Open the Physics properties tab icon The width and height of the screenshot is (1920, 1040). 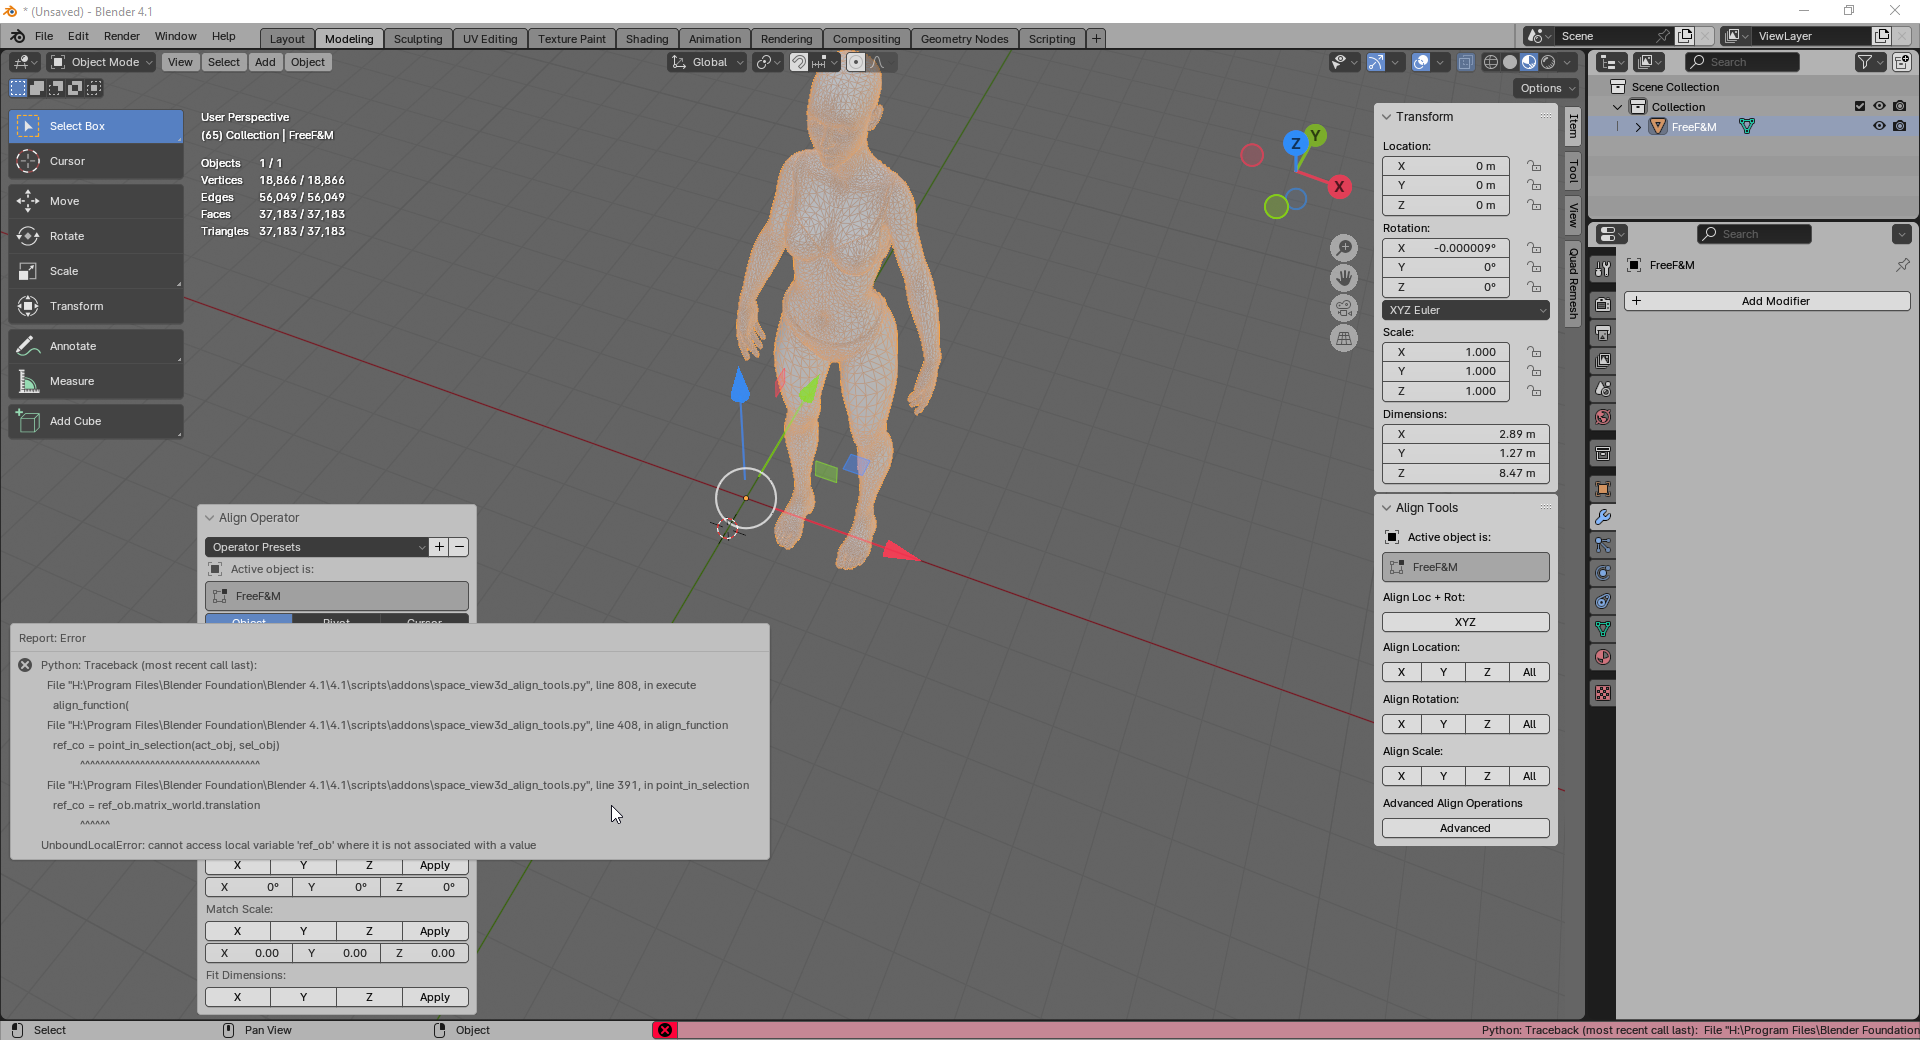coord(1603,573)
